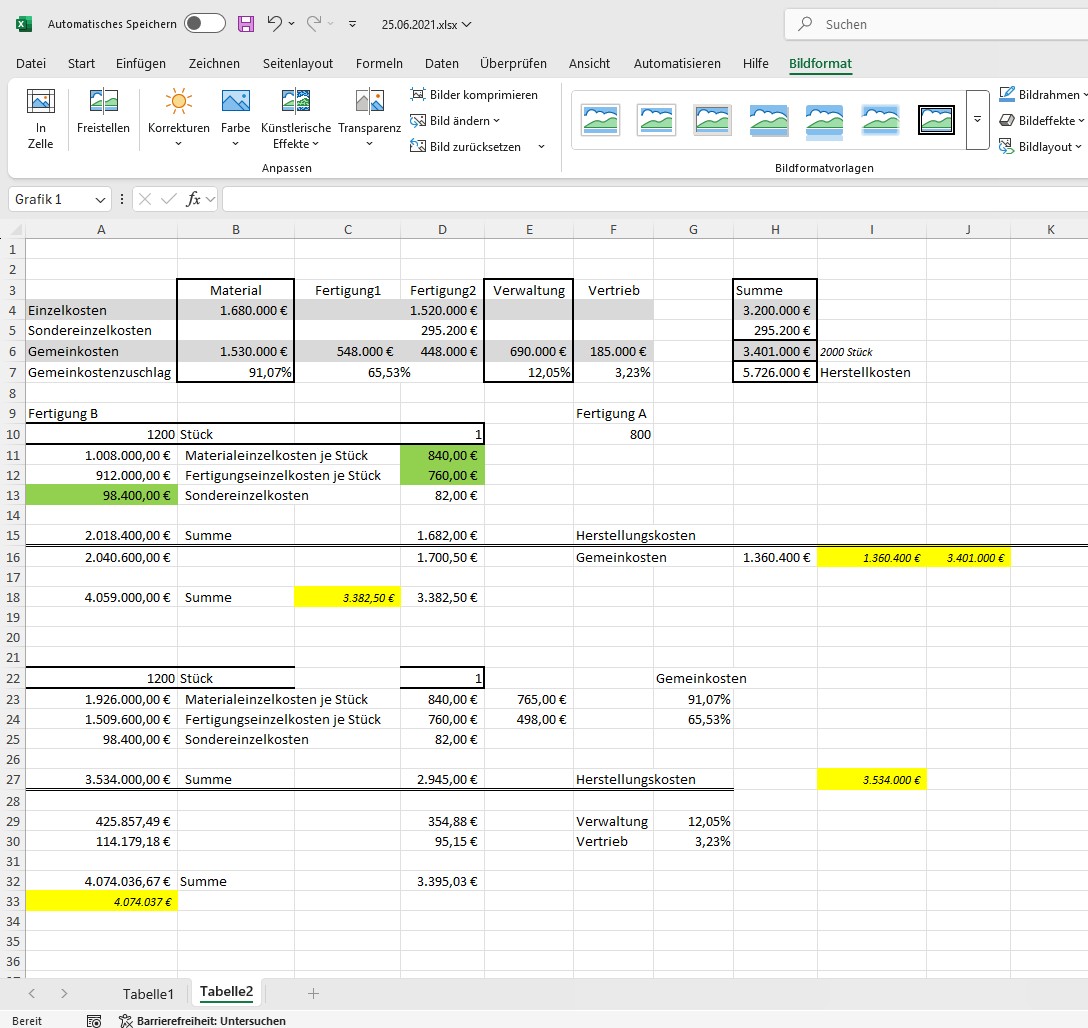The image size is (1088, 1028).
Task: Select the first picture style thumbnail
Action: pos(601,120)
